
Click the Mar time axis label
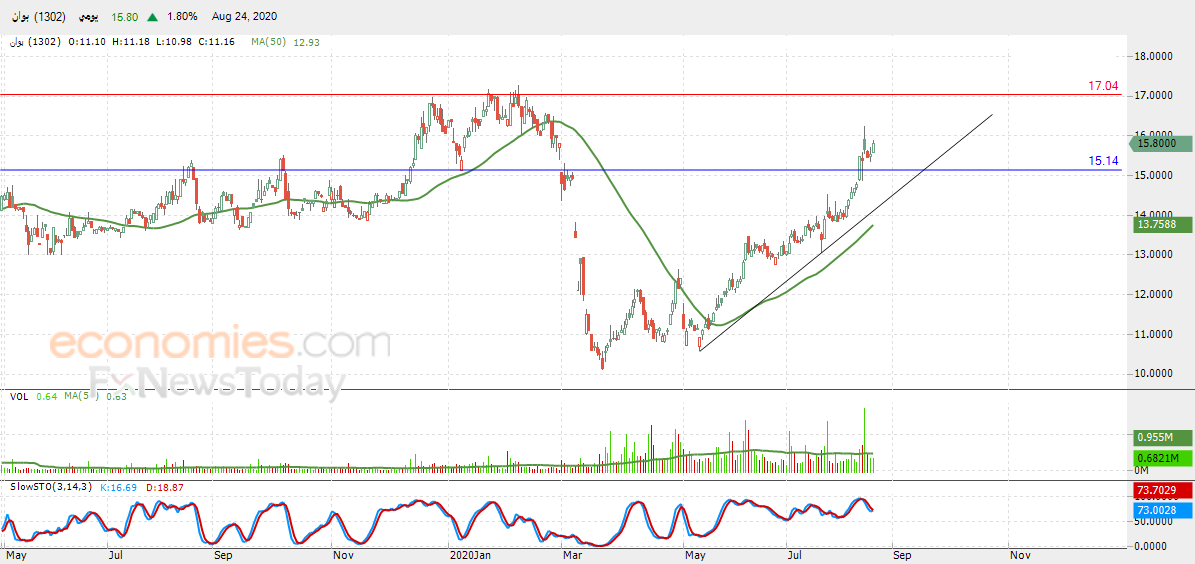pos(571,556)
